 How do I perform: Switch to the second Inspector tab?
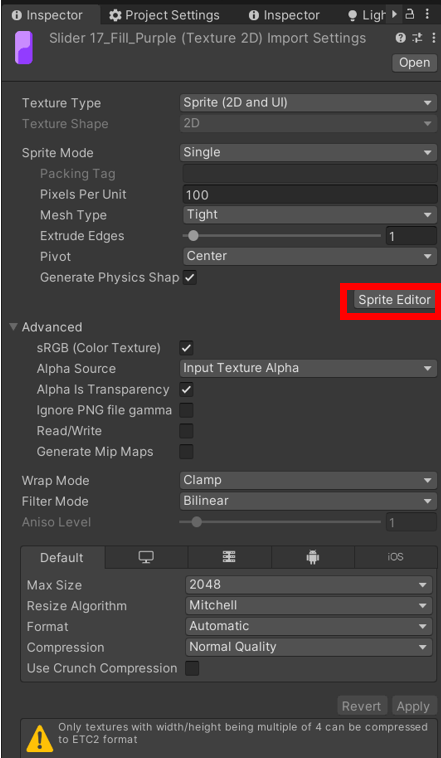click(x=284, y=15)
